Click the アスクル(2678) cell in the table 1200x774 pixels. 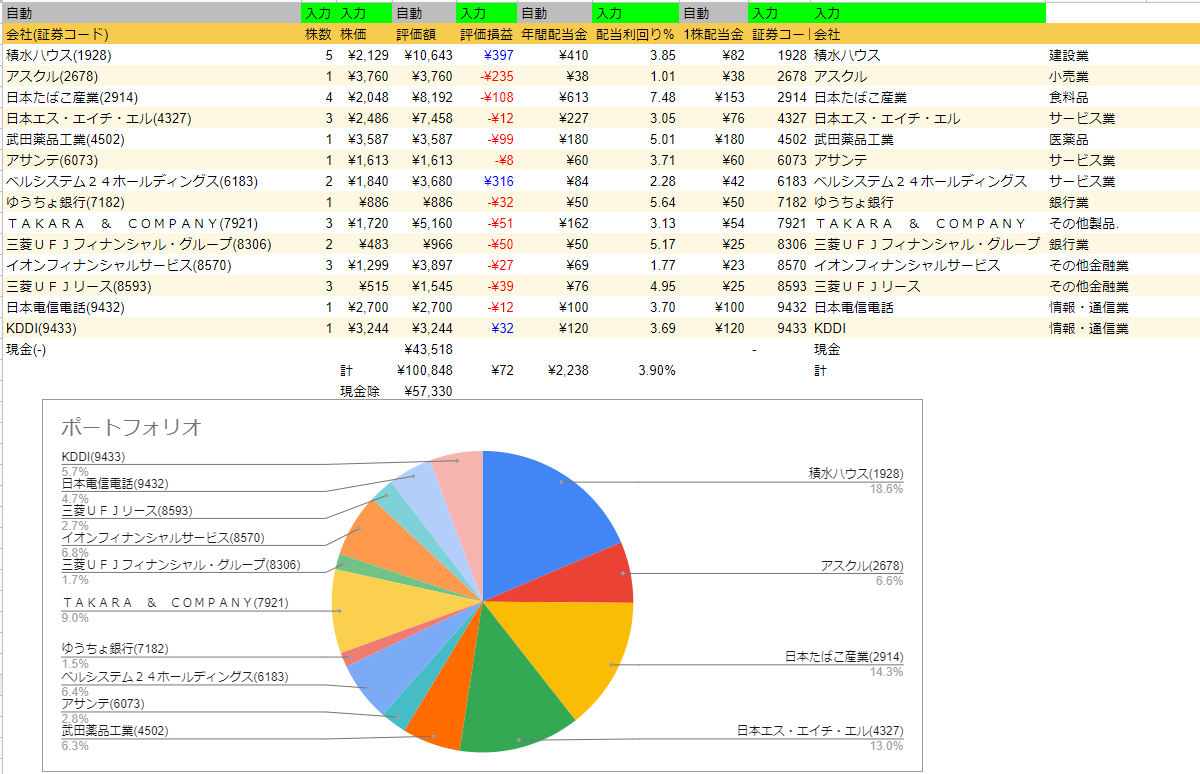click(x=151, y=76)
